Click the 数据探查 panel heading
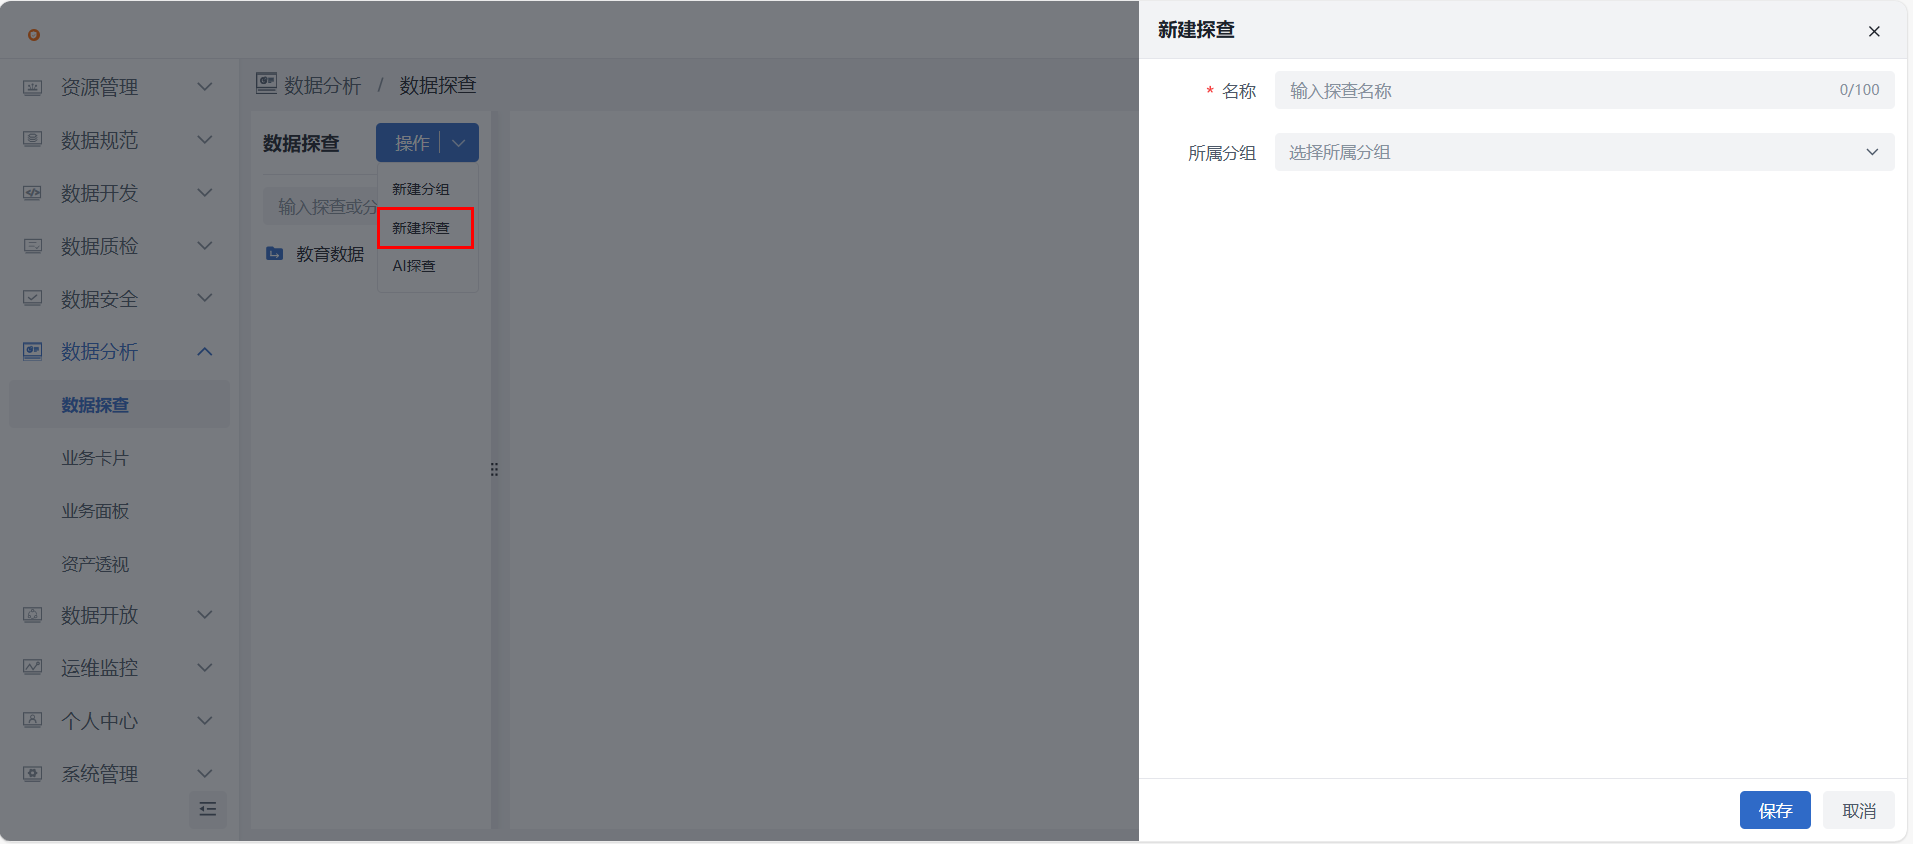 pyautogui.click(x=301, y=143)
